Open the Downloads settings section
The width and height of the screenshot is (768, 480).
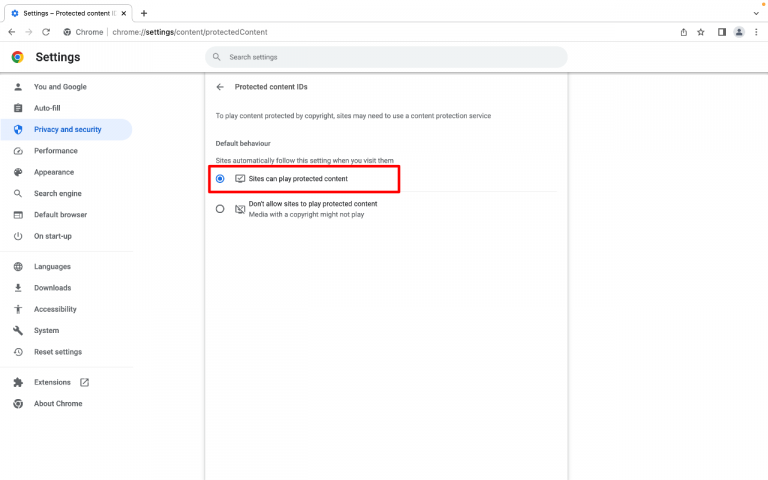point(52,288)
